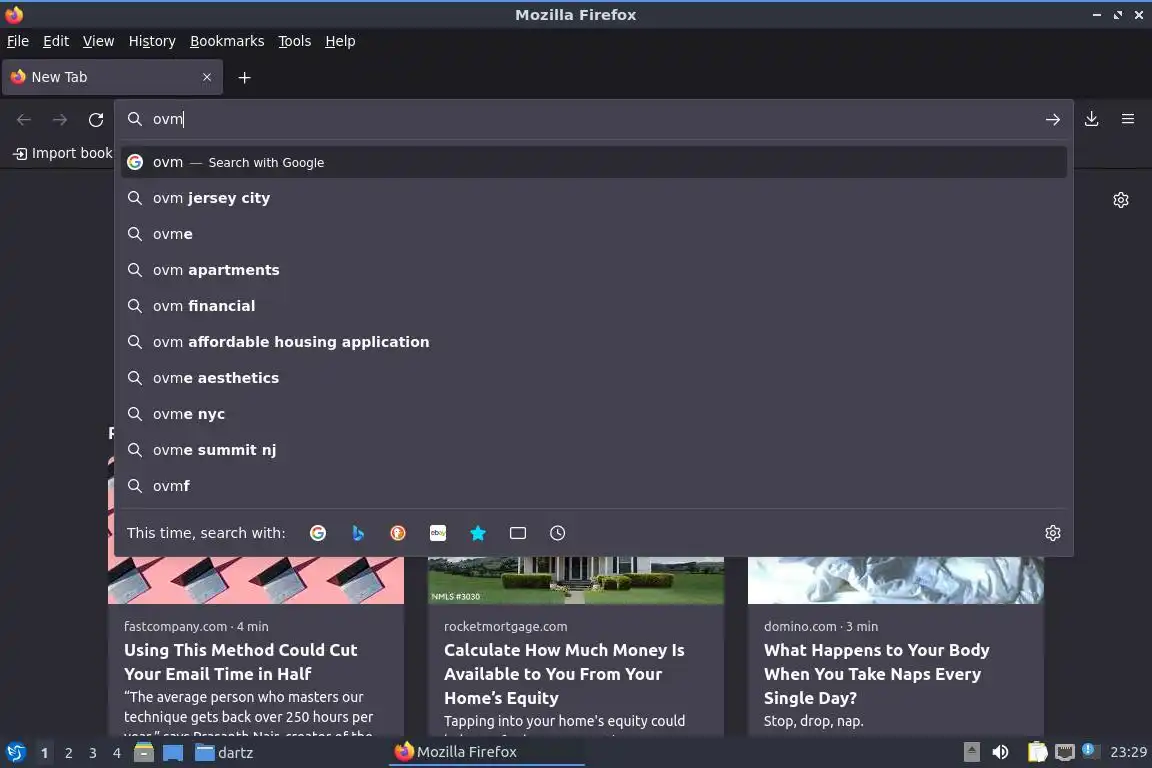Open the Tools menu
The height and width of the screenshot is (768, 1152).
pos(295,41)
